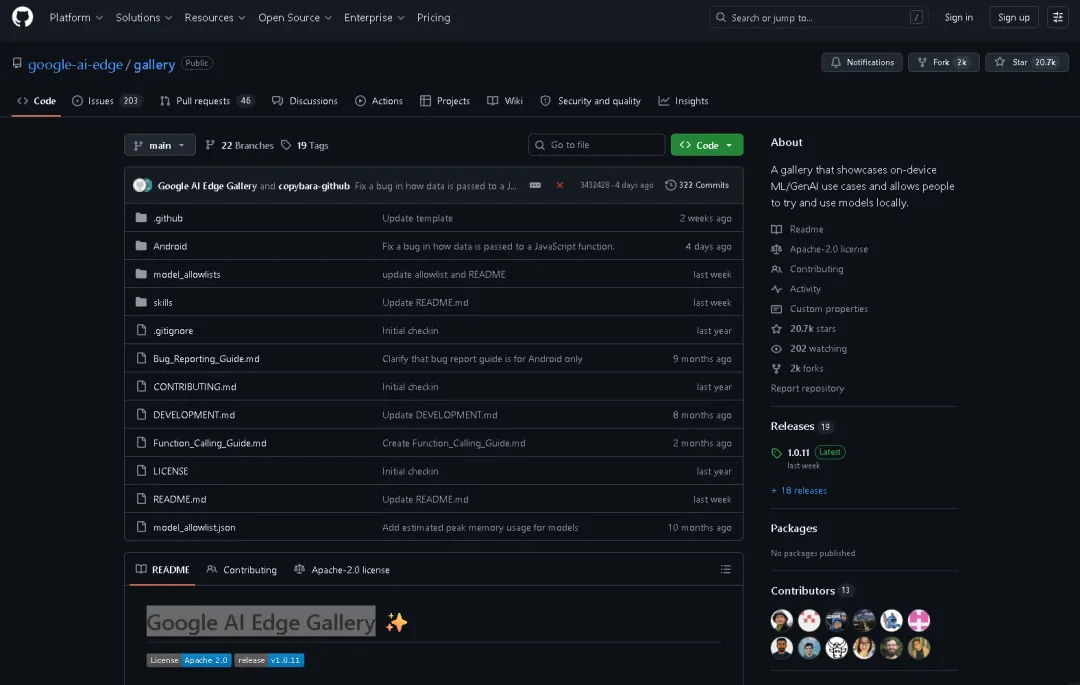Click the README outline list icon
The height and width of the screenshot is (685, 1080).
725,569
